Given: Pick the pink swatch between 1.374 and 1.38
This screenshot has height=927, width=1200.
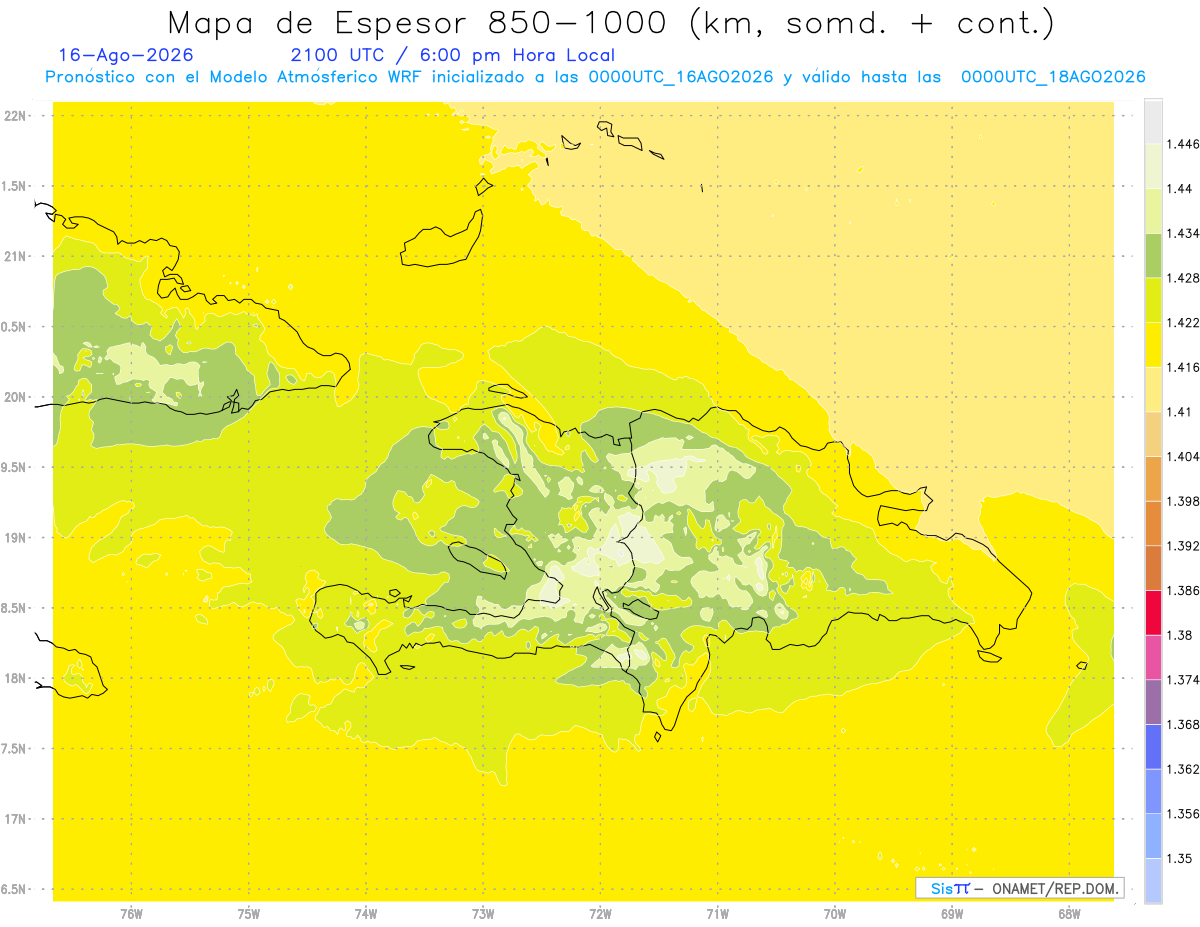Looking at the screenshot, I should tap(1153, 657).
